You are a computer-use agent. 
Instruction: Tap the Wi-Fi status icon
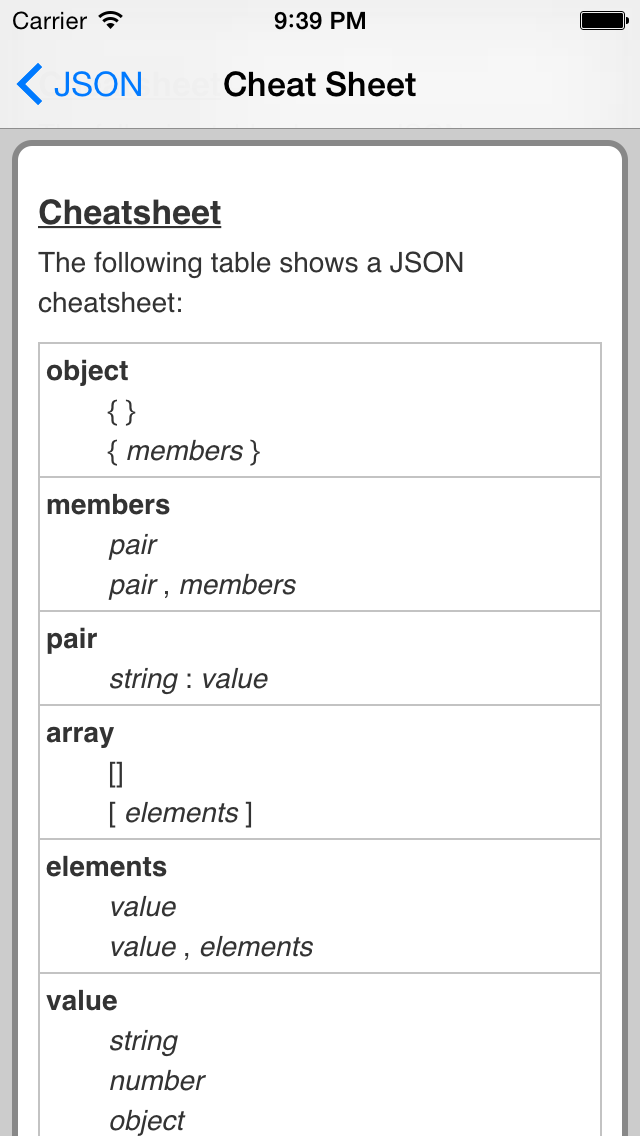pyautogui.click(x=109, y=20)
